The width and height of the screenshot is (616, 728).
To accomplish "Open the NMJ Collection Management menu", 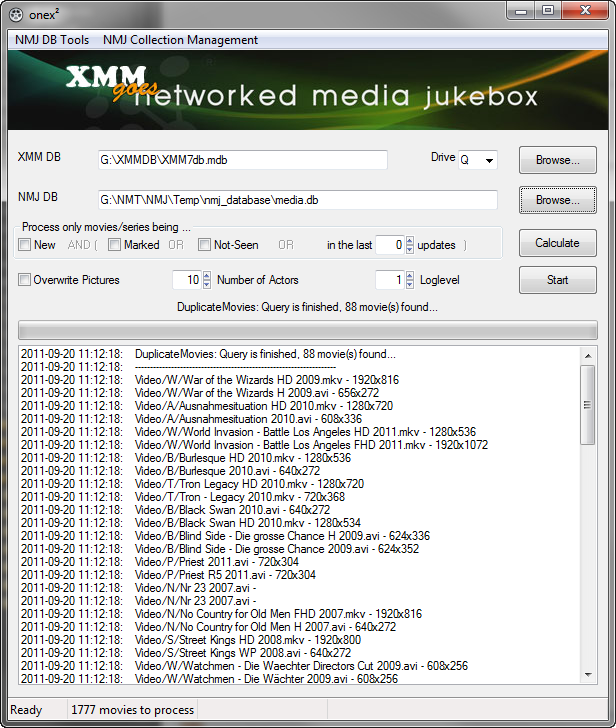I will click(180, 40).
